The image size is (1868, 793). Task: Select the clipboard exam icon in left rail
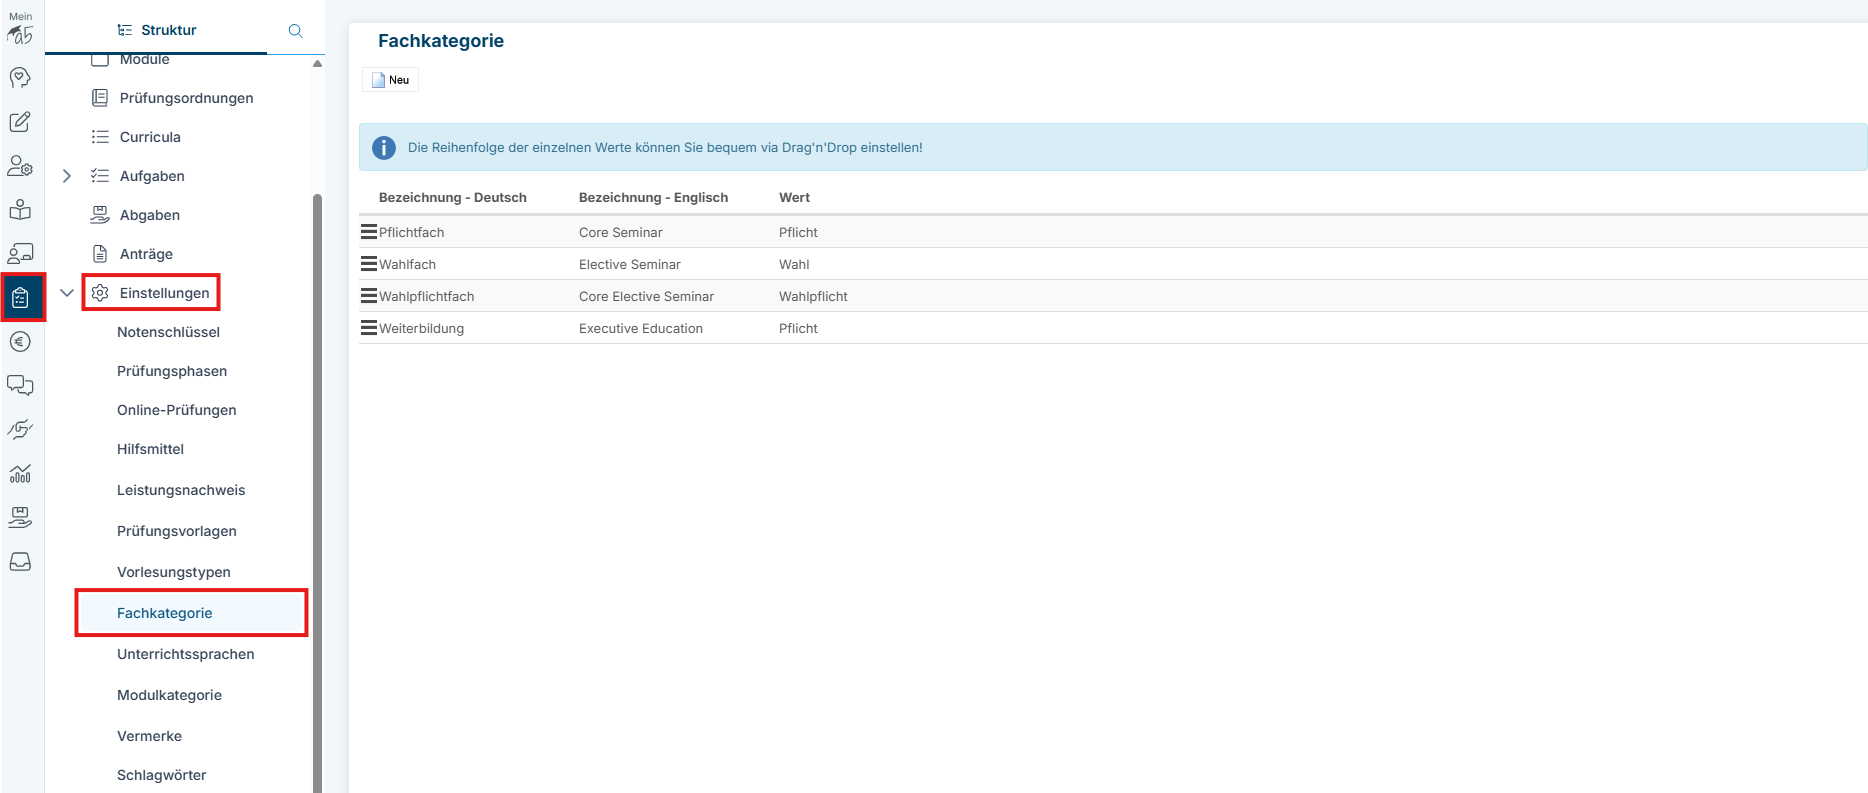coord(20,297)
